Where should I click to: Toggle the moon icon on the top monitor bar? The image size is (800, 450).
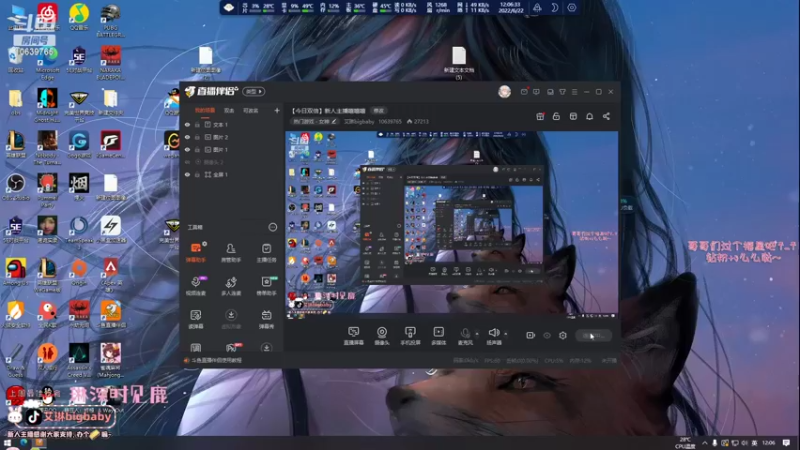point(555,8)
